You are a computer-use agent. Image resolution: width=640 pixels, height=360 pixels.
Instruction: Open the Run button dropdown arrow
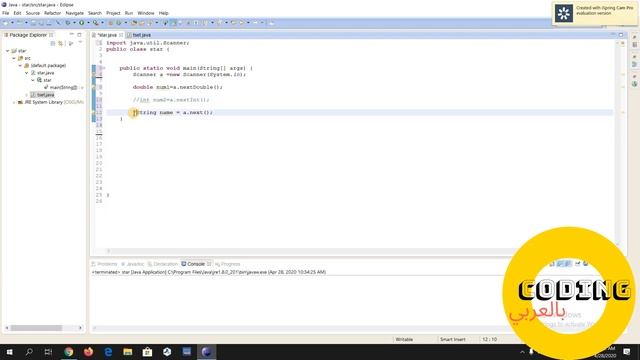(88, 23)
